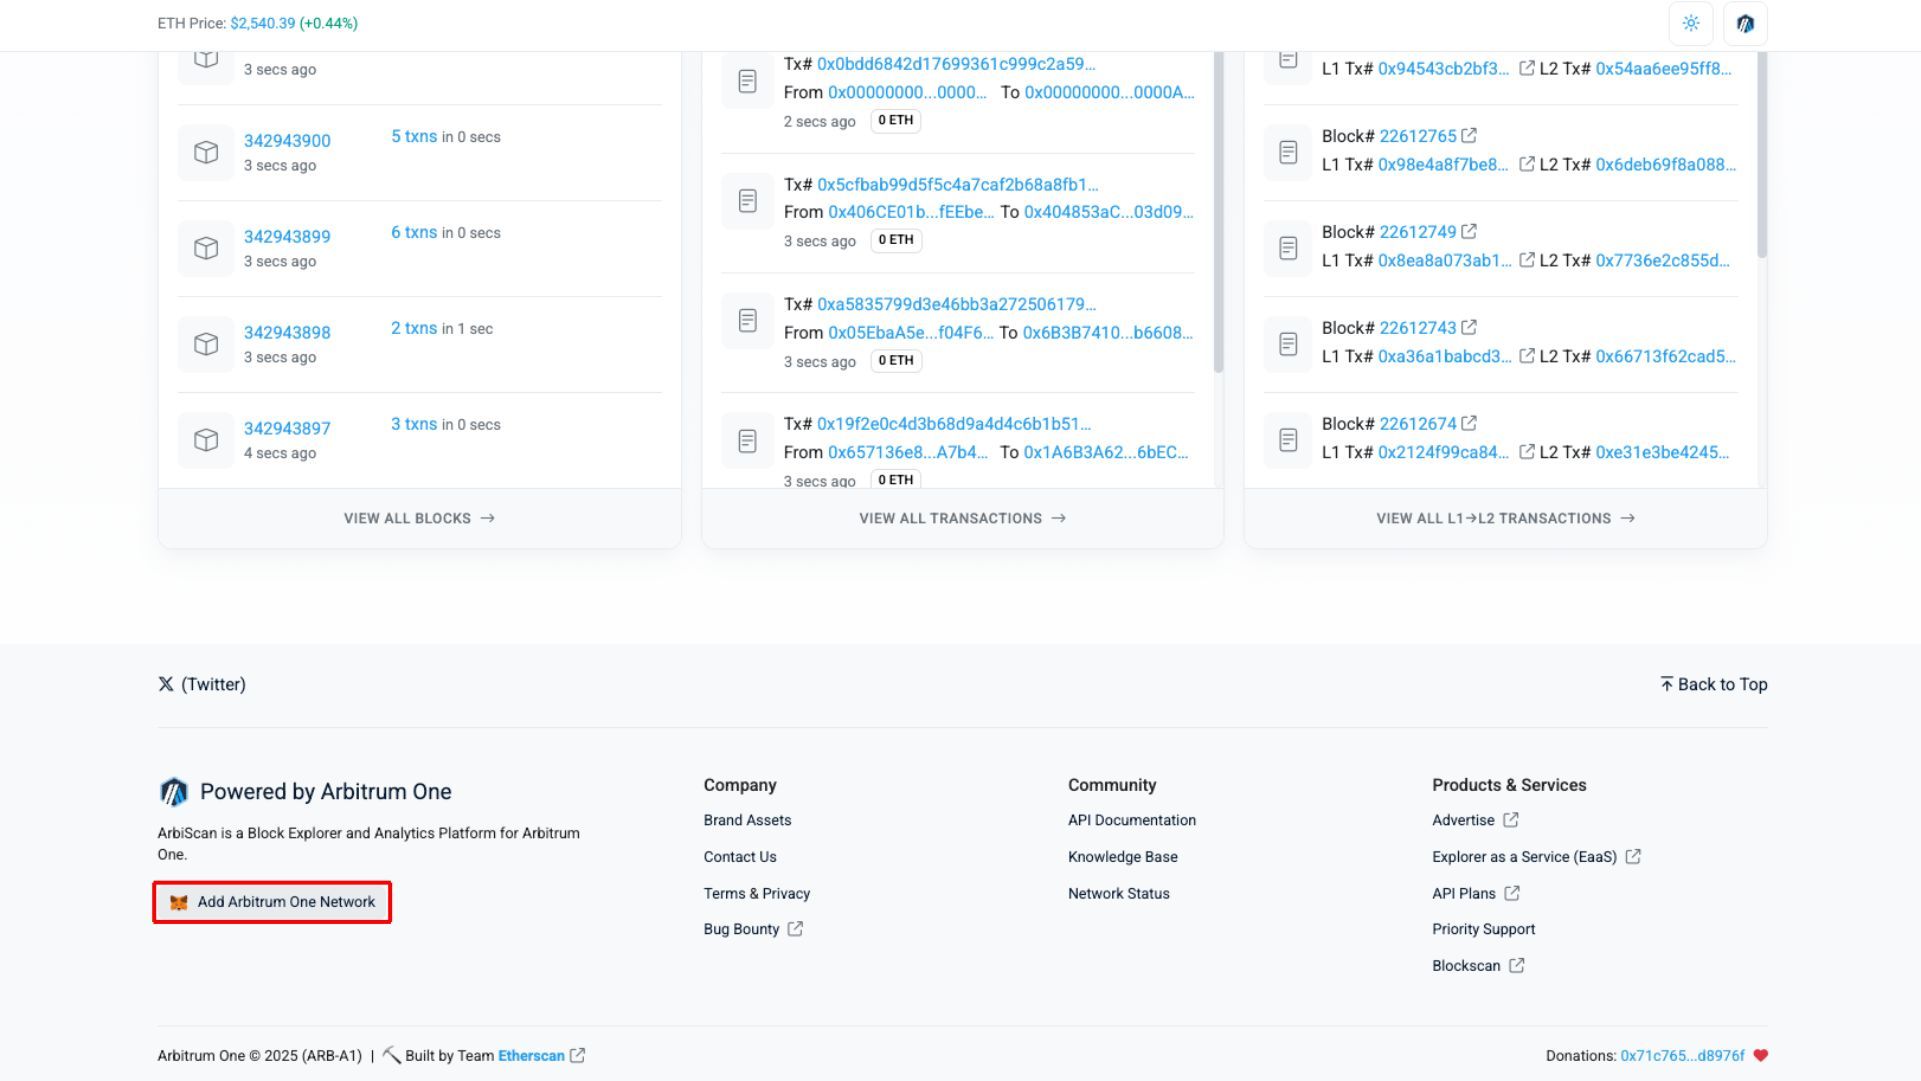
Task: Open external link icon next to Block# 22612765
Action: coord(1469,135)
